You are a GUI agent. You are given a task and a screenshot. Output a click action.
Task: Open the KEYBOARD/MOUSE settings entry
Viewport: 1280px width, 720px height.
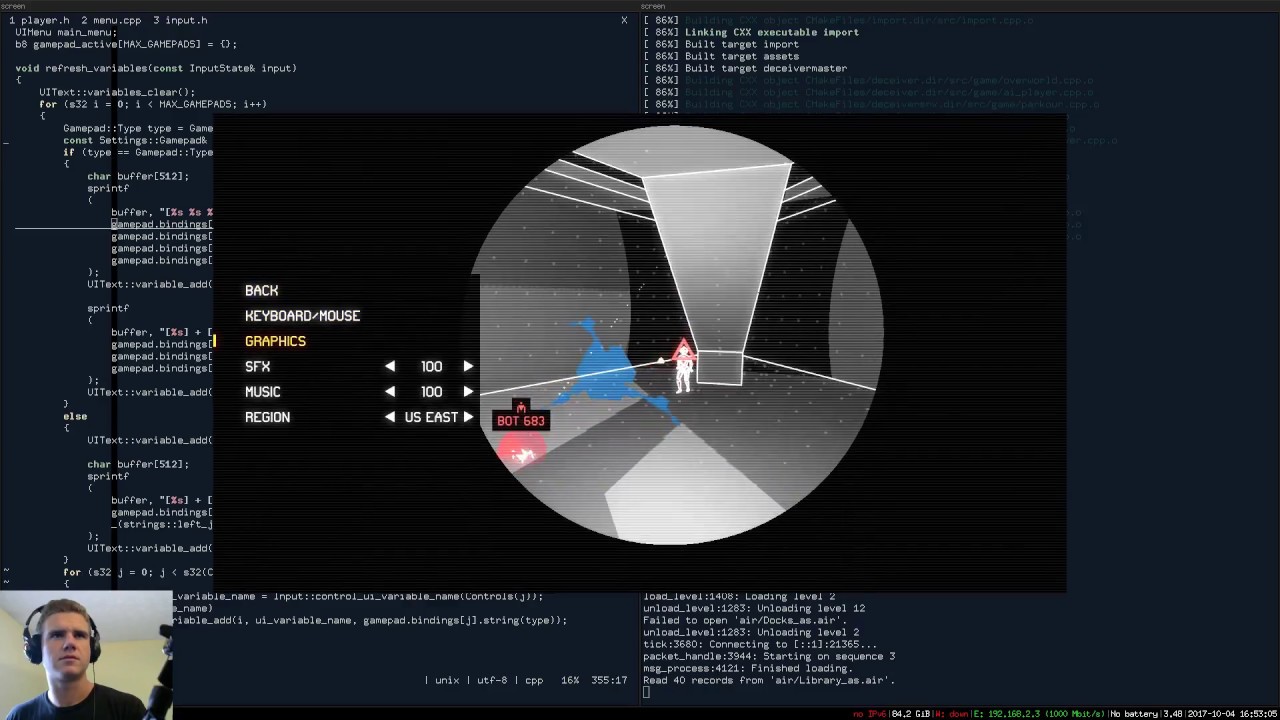pyautogui.click(x=302, y=316)
